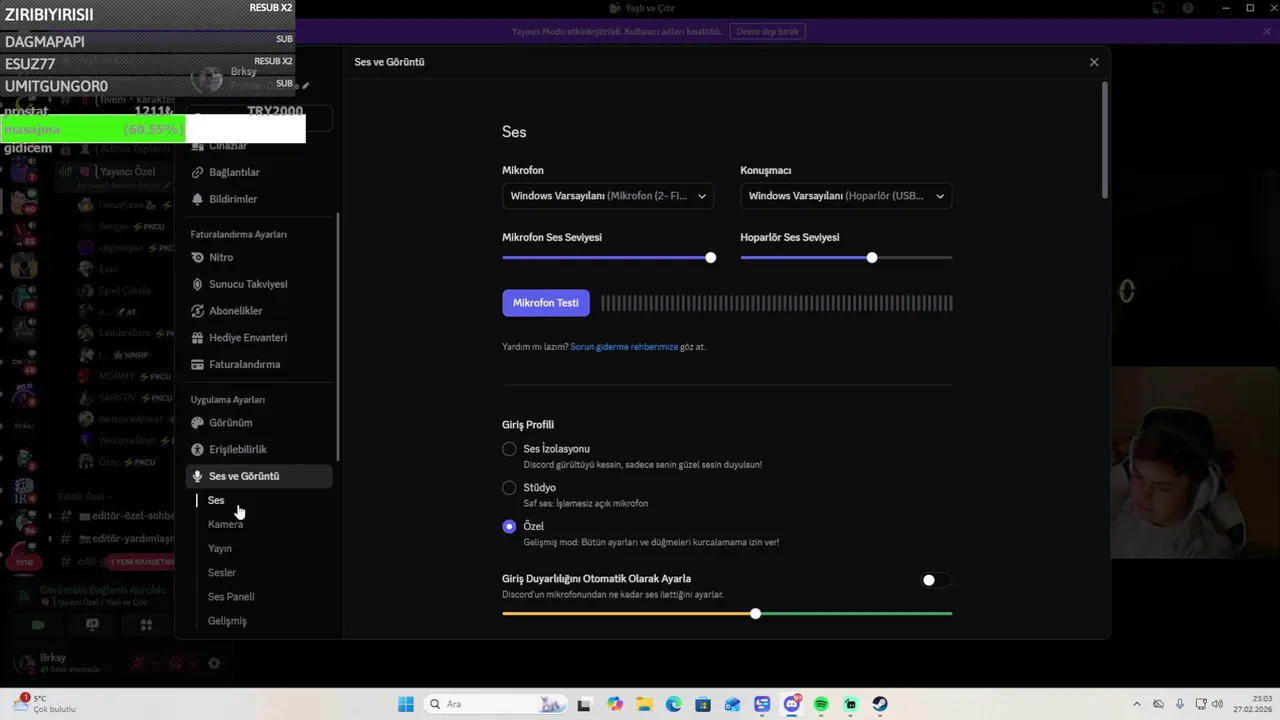
Task: Open Steam from the taskbar
Action: 880,704
